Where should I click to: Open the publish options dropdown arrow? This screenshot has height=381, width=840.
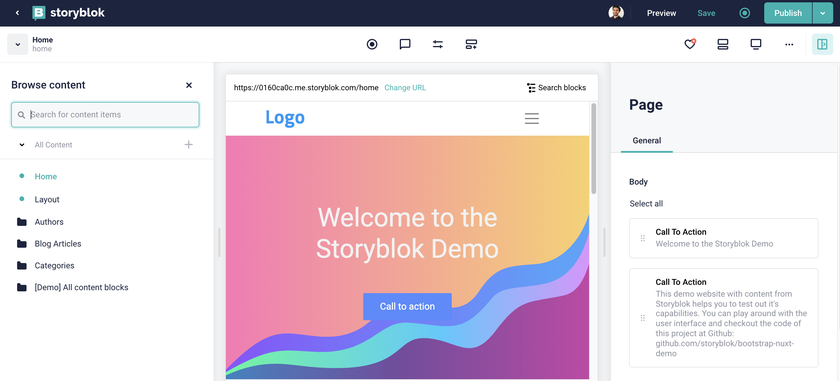[x=823, y=13]
